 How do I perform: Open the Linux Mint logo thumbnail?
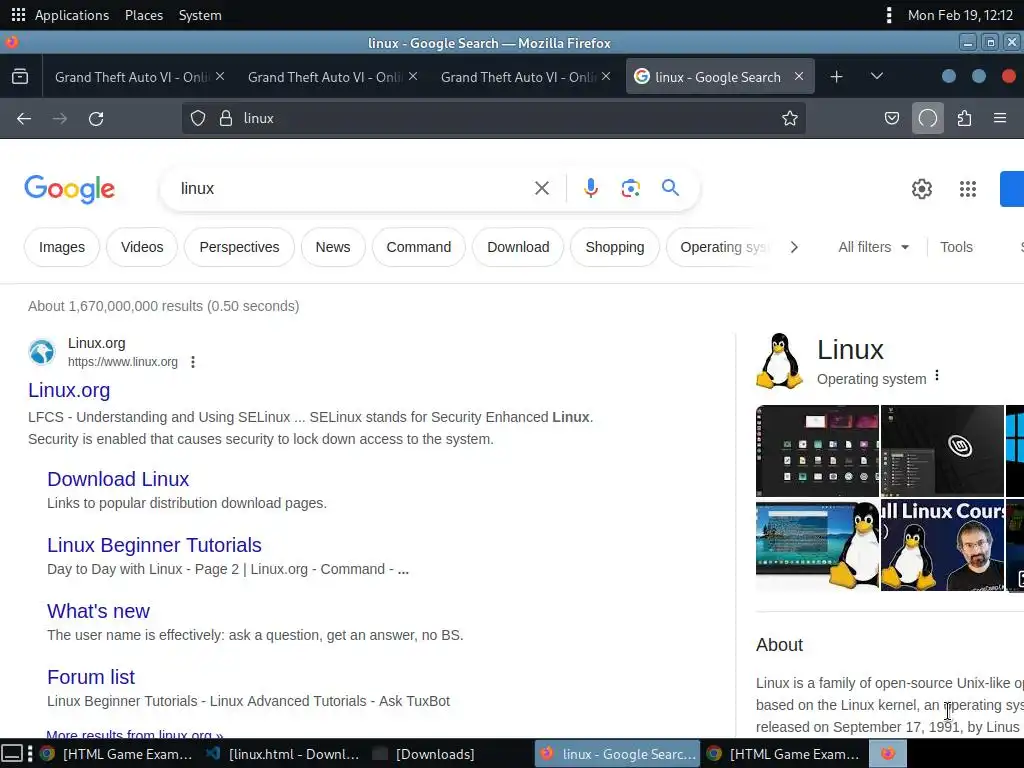point(942,451)
